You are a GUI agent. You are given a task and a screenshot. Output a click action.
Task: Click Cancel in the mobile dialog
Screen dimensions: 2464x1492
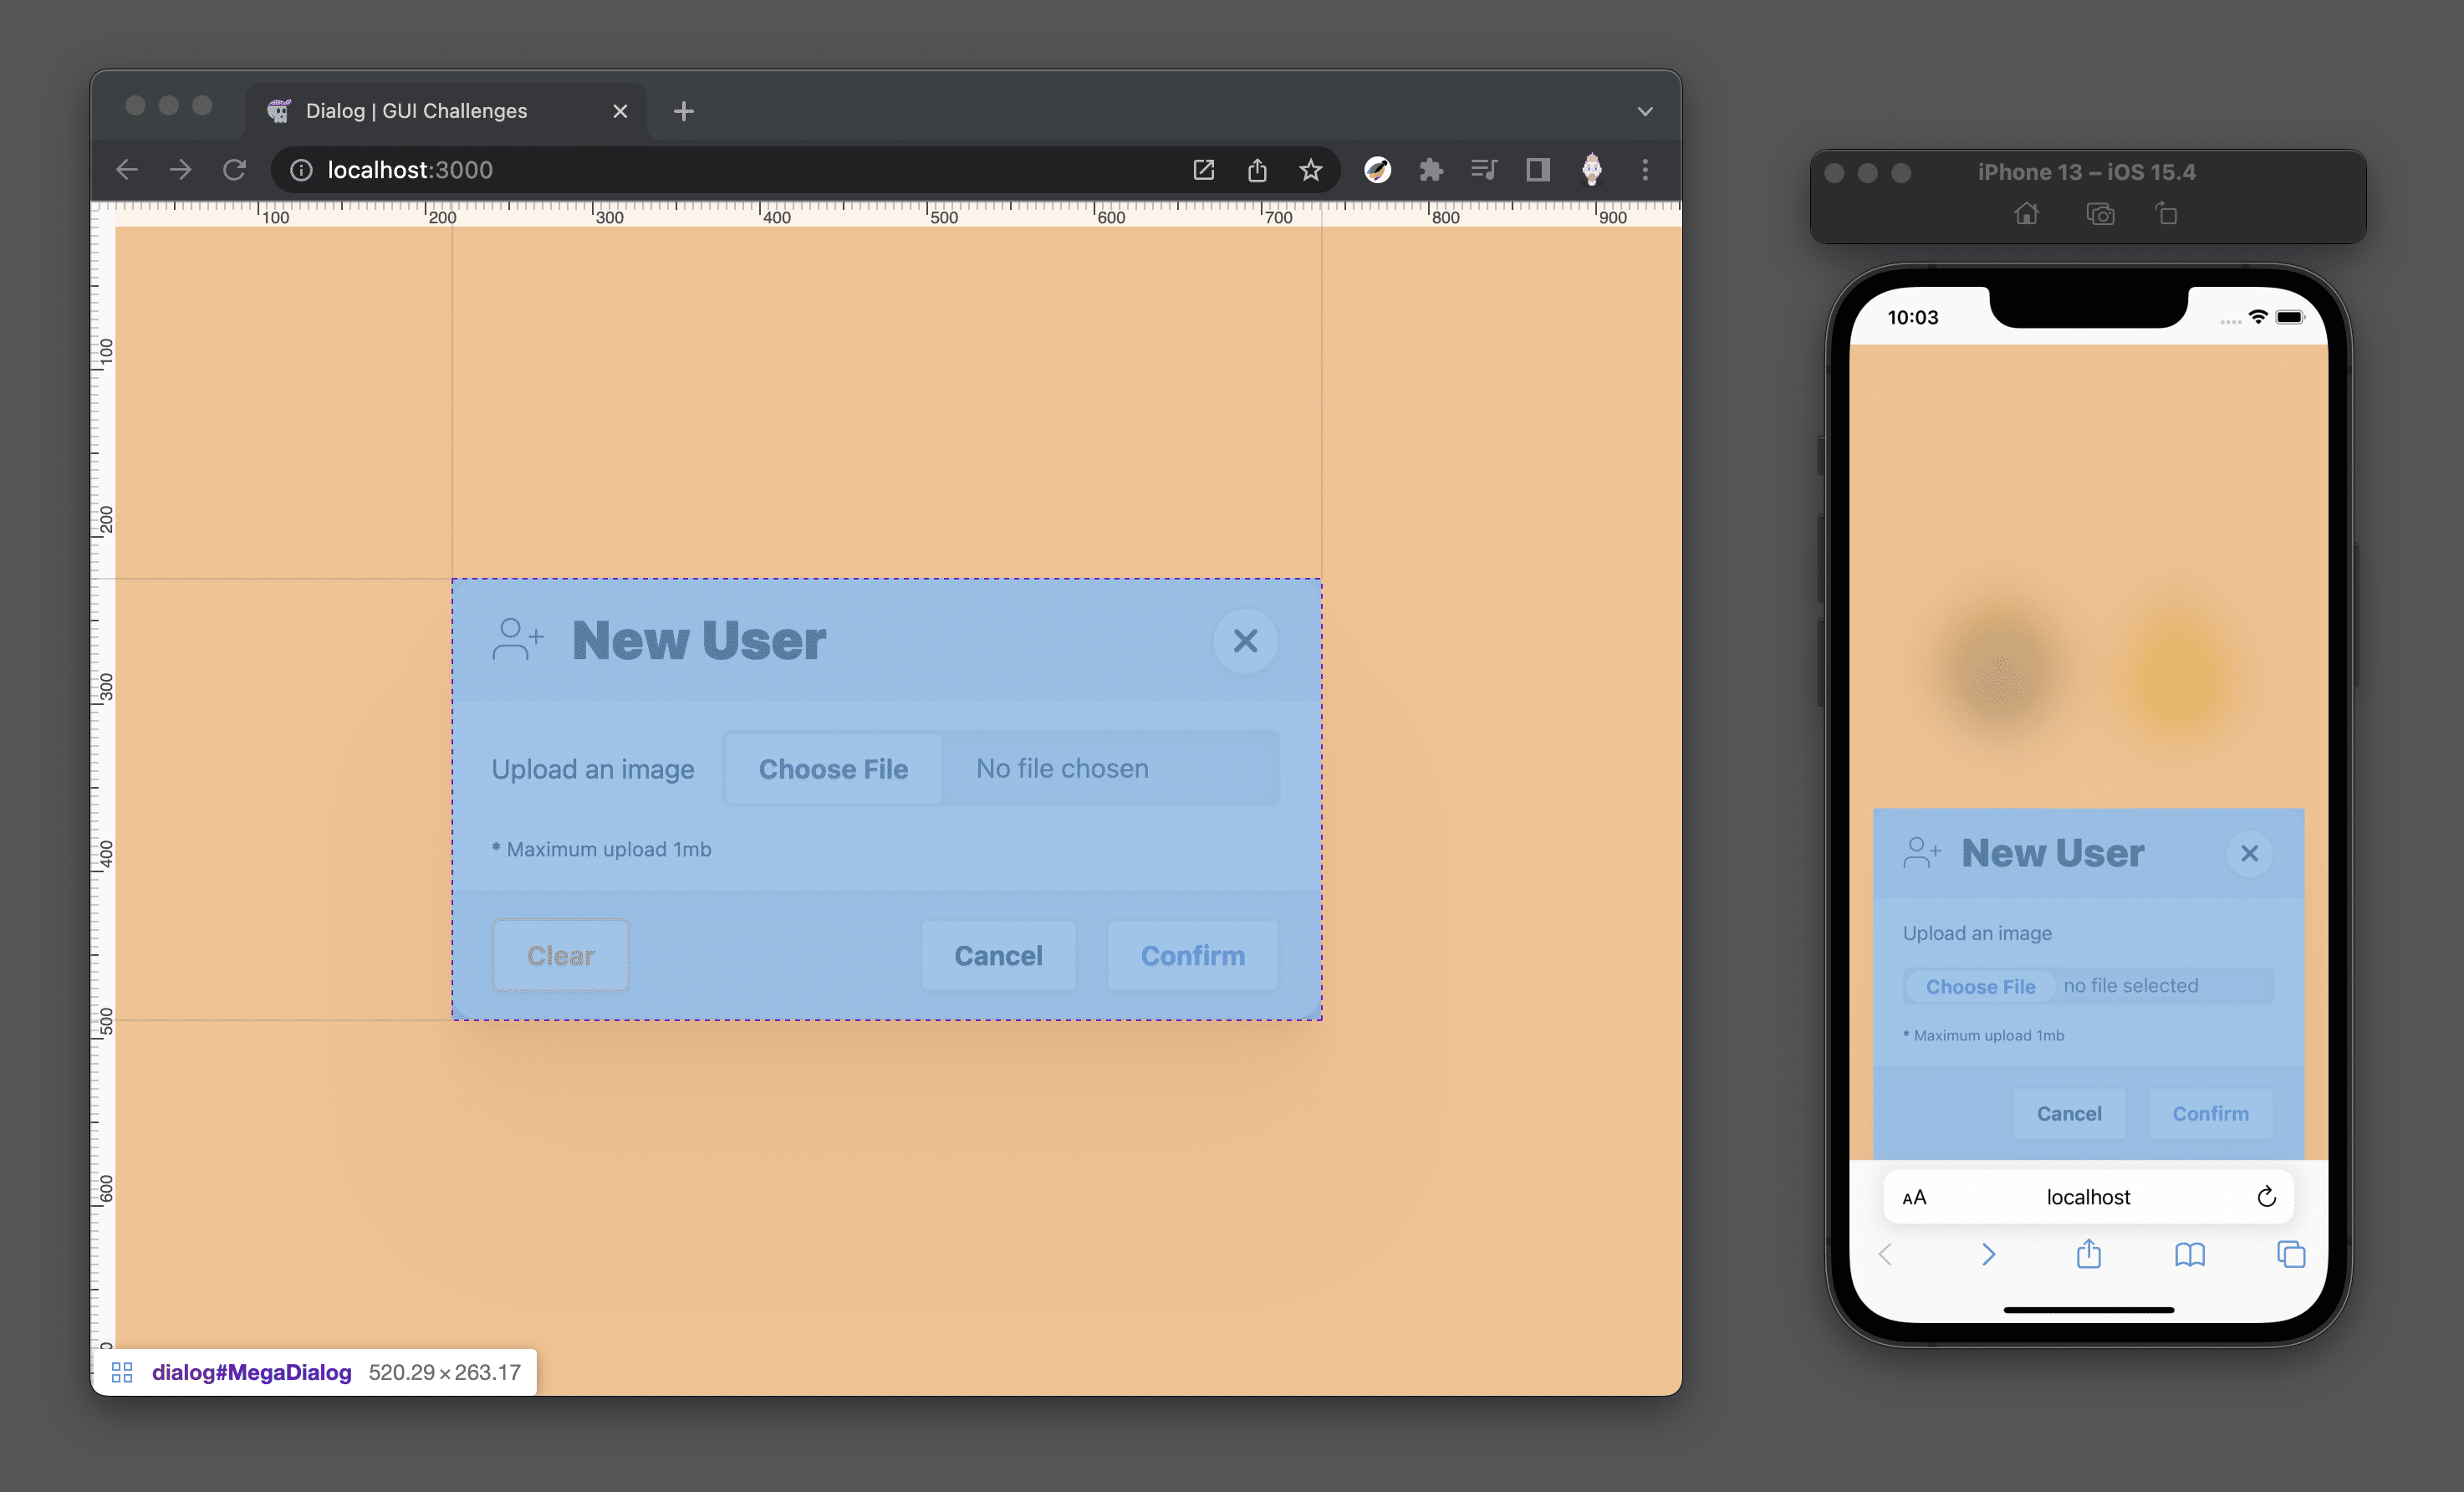tap(2068, 1112)
